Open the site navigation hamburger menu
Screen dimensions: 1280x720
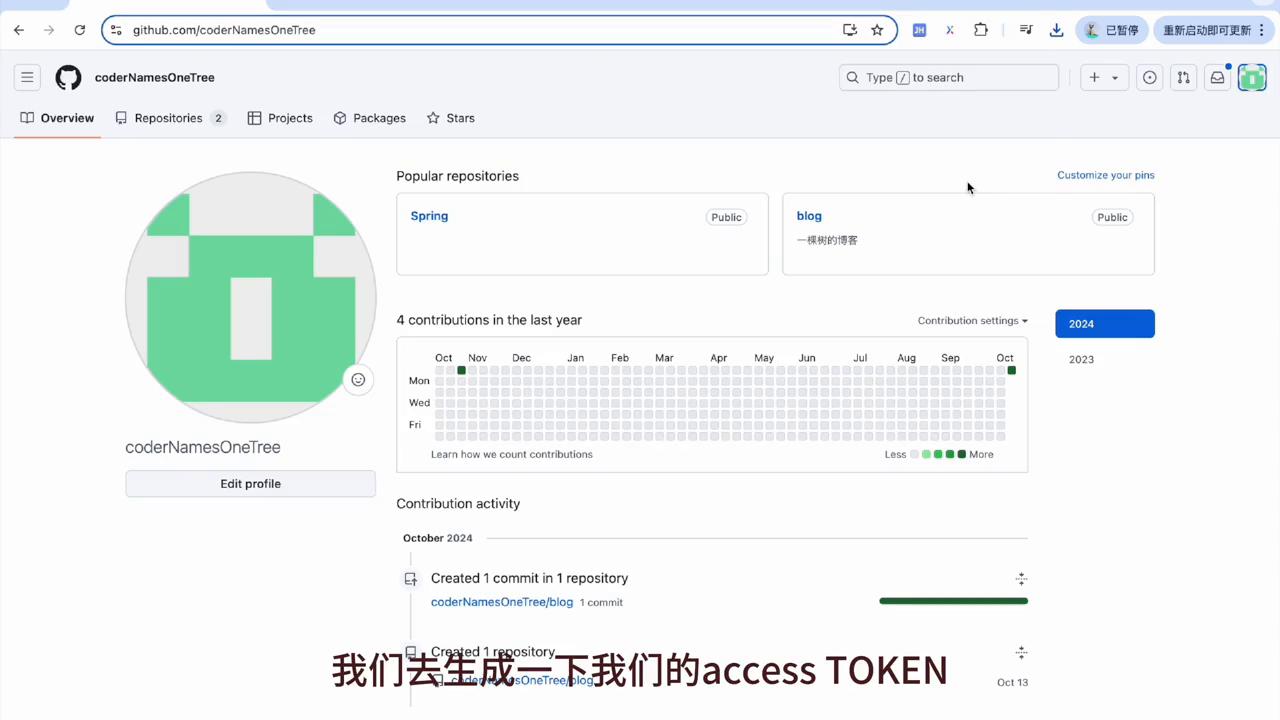coord(27,77)
